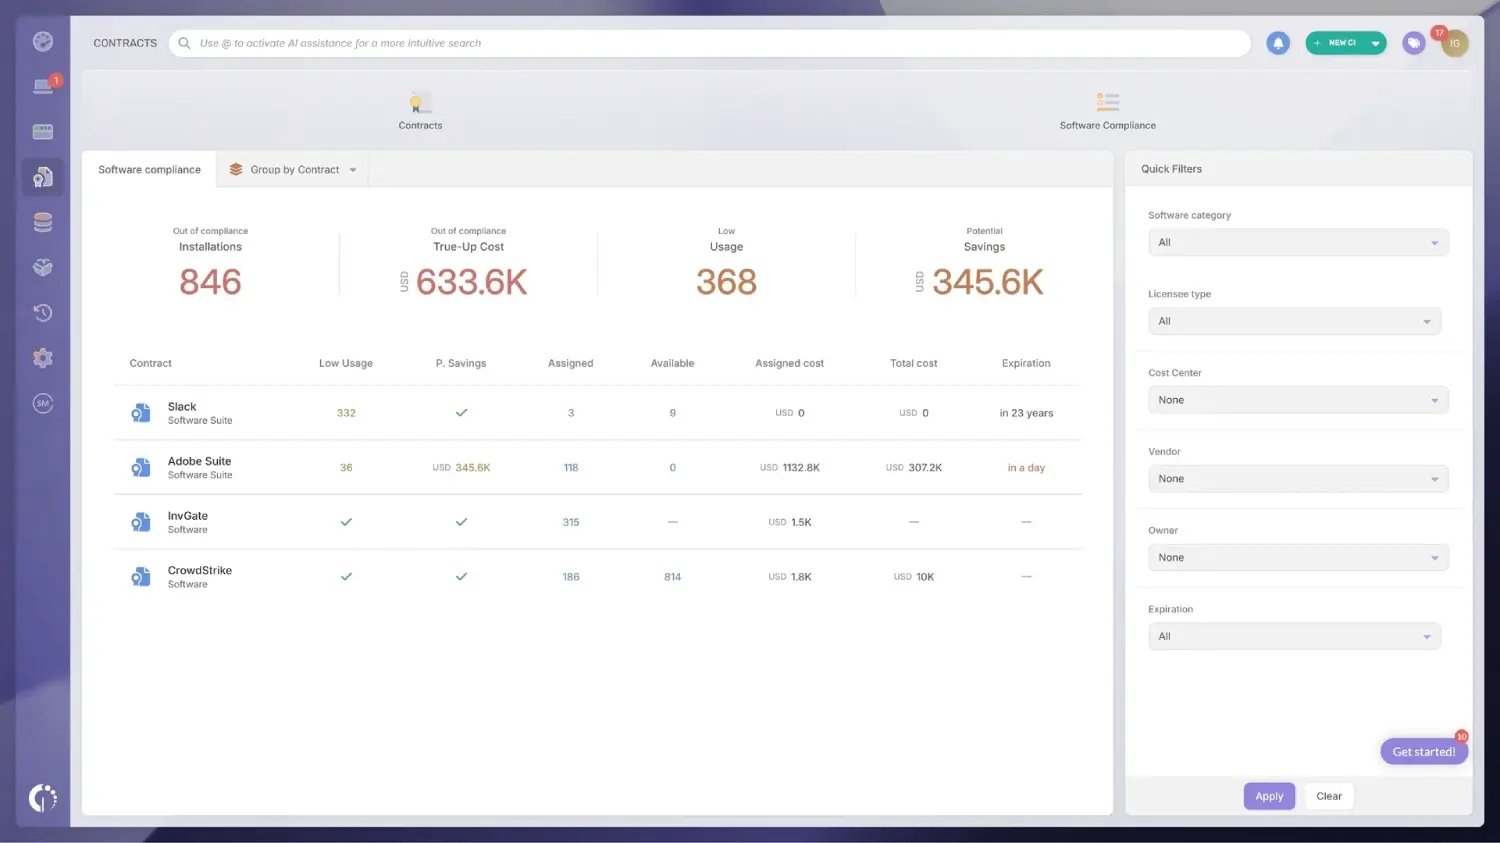Open the settings gear icon in sidebar
Image resolution: width=1500 pixels, height=843 pixels.
(42, 357)
